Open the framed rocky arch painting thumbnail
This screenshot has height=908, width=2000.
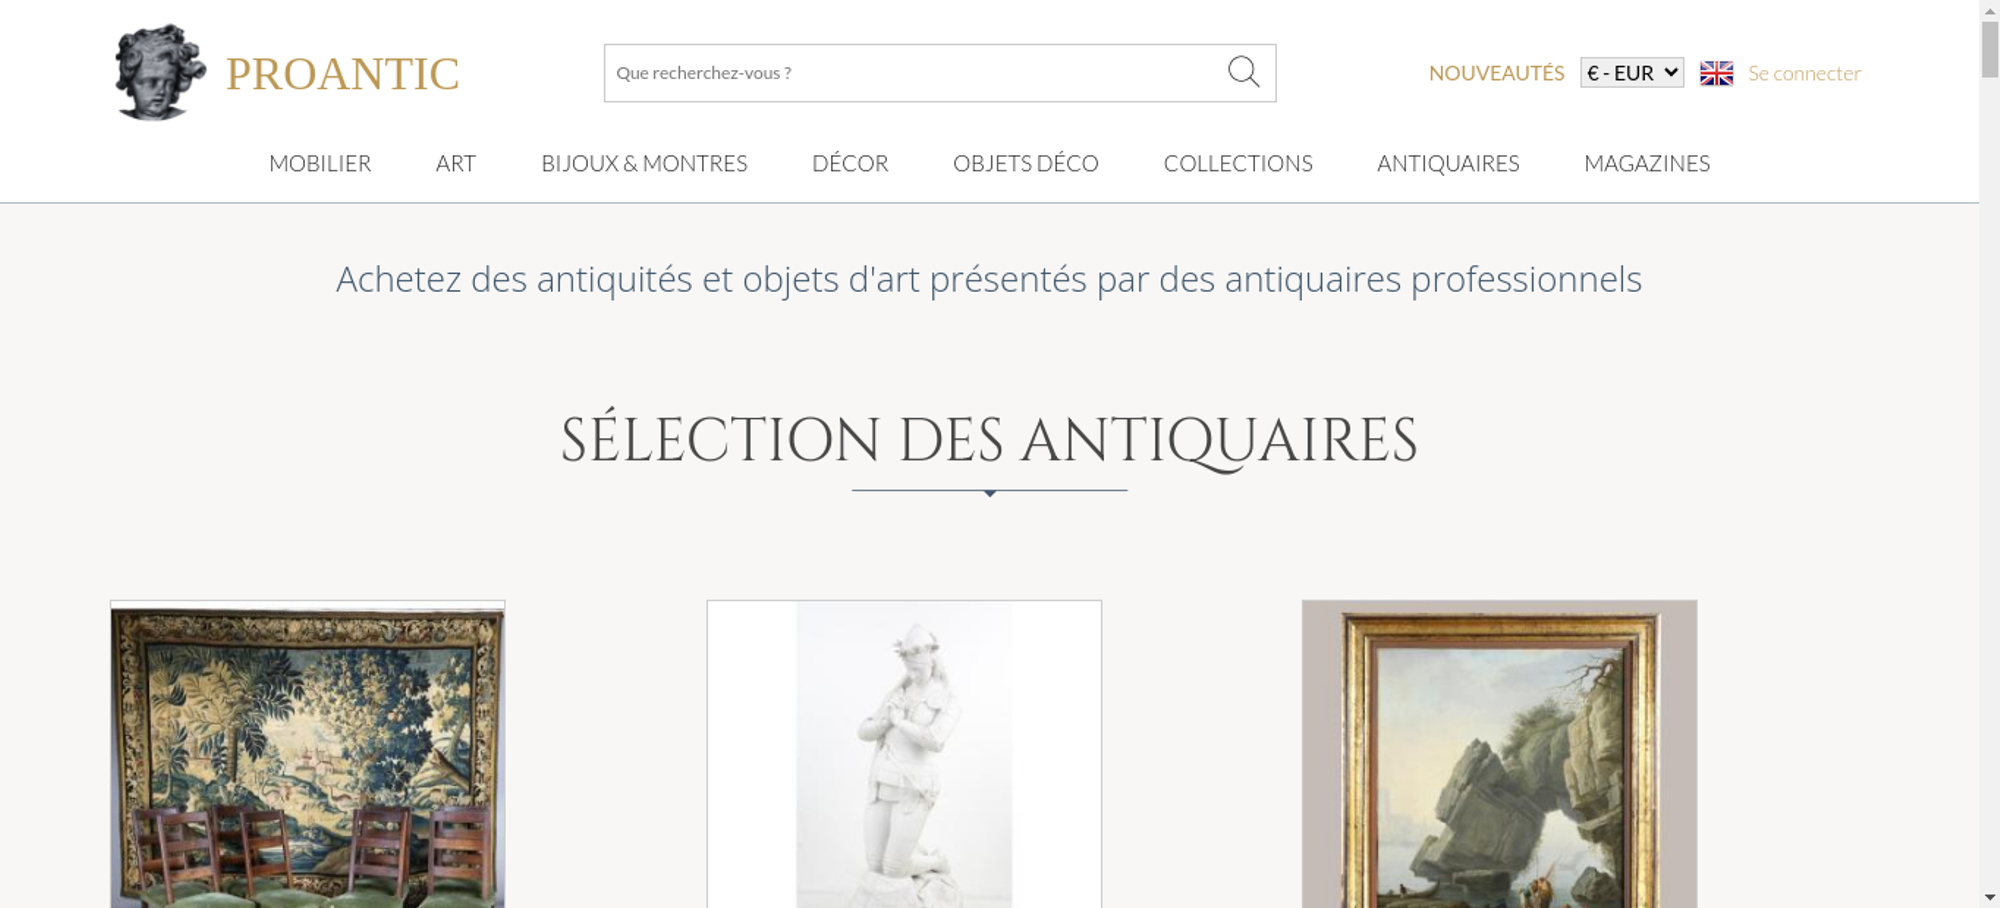coord(1499,754)
